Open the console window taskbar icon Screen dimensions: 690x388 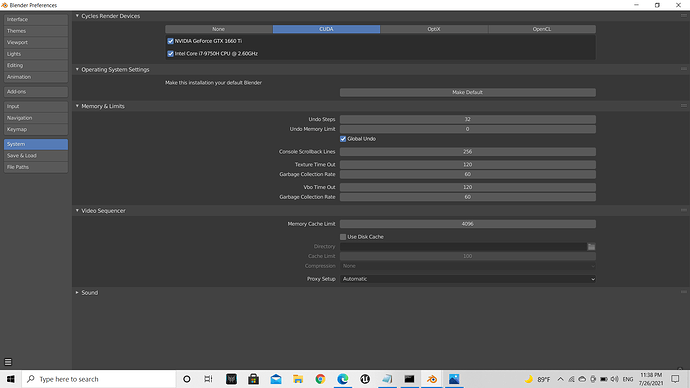click(x=409, y=379)
